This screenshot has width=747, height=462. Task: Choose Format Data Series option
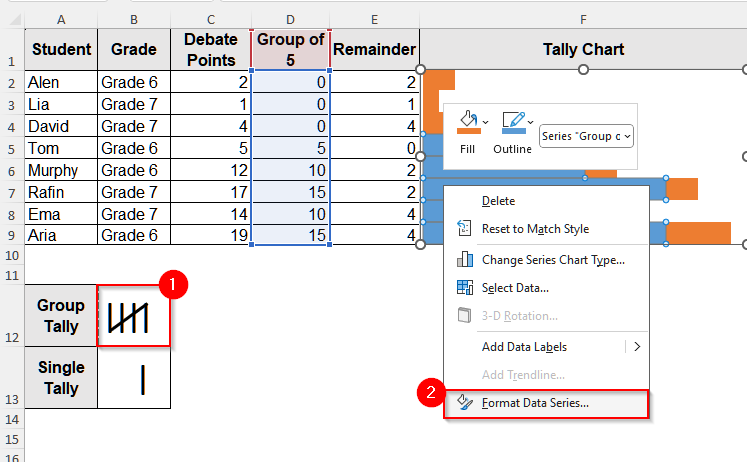546,403
